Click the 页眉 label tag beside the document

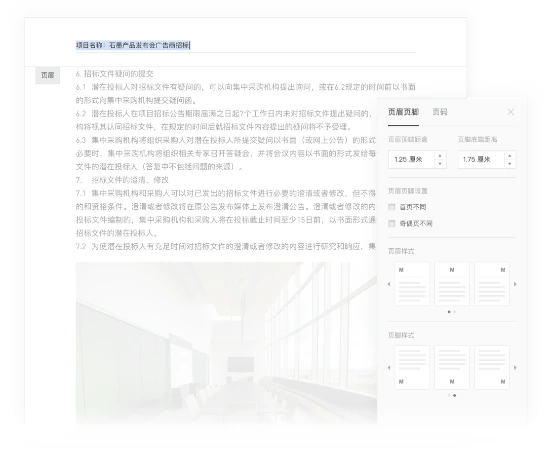tap(48, 75)
